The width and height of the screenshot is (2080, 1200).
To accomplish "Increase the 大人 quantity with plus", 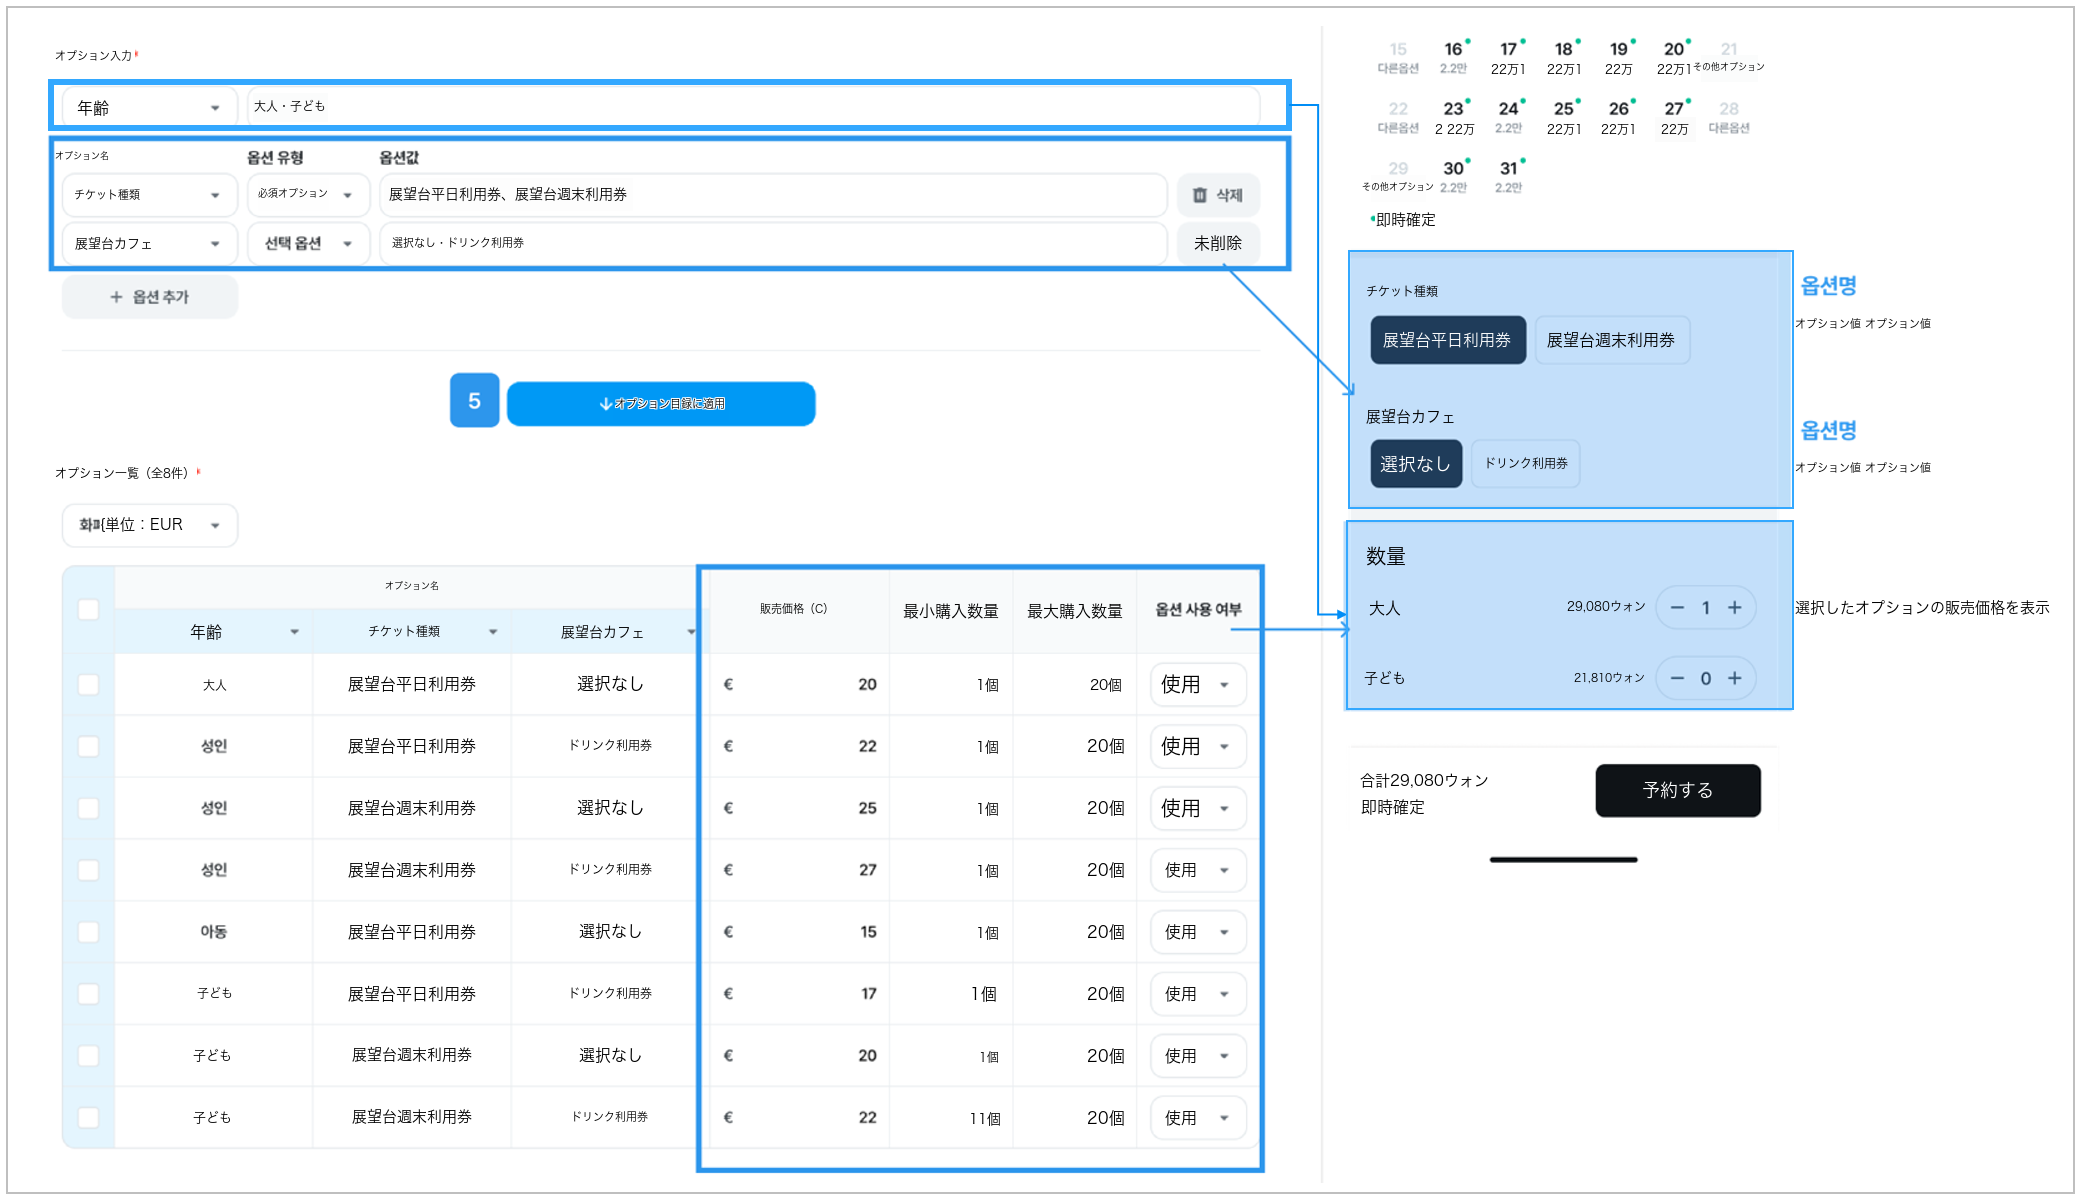I will [x=1735, y=608].
